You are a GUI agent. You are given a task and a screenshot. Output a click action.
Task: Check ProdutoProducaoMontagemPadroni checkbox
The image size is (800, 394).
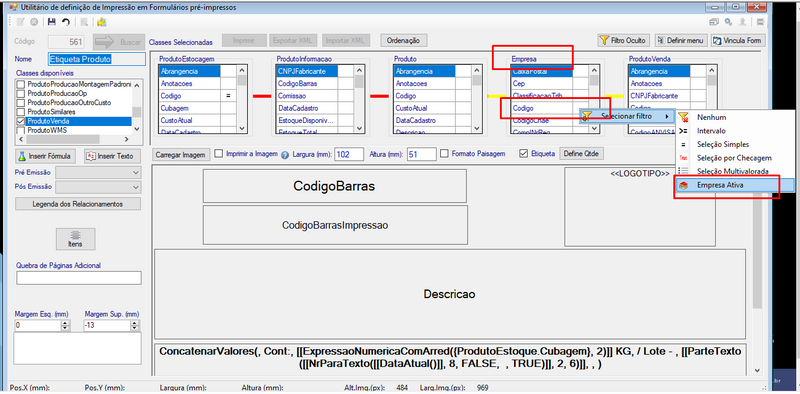point(21,84)
